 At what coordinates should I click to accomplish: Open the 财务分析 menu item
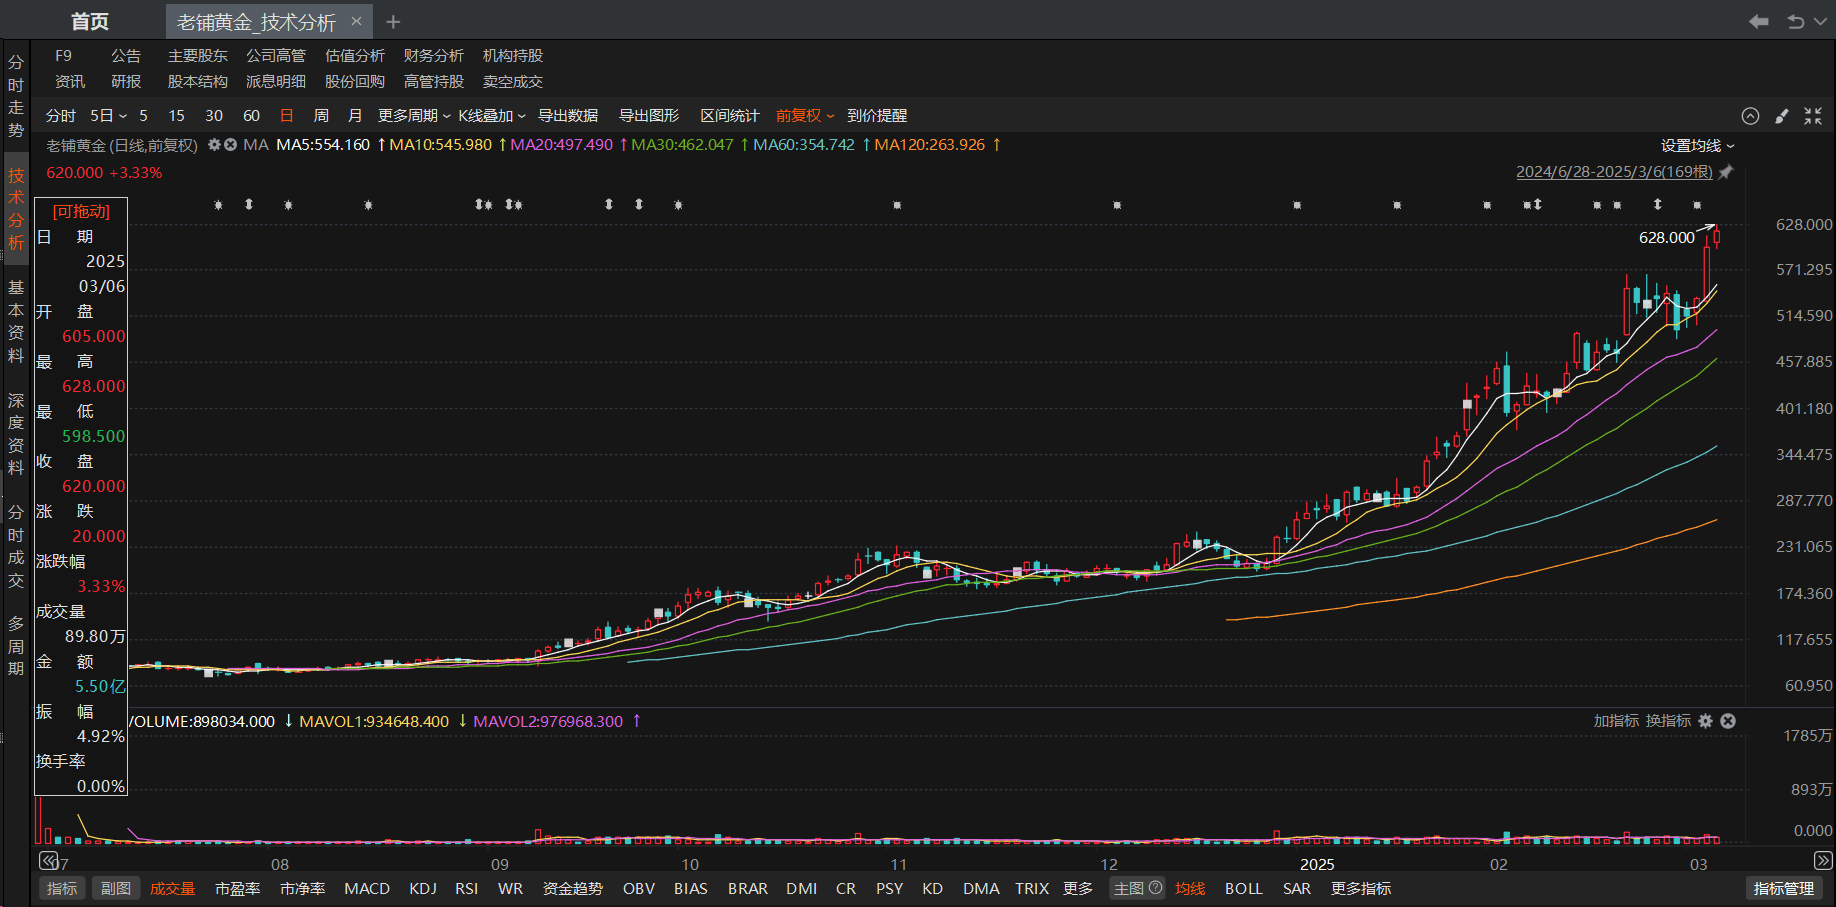click(x=433, y=55)
